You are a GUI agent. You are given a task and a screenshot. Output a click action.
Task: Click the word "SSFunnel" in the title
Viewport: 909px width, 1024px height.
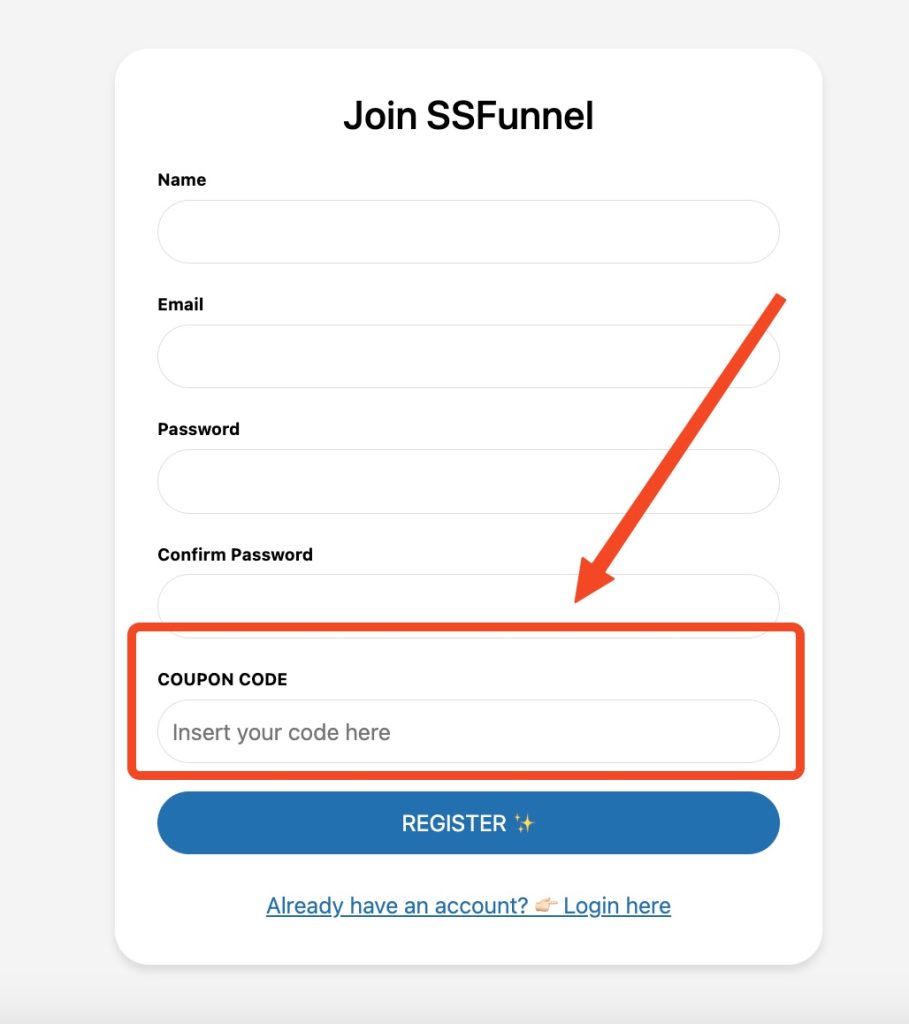click(x=510, y=116)
